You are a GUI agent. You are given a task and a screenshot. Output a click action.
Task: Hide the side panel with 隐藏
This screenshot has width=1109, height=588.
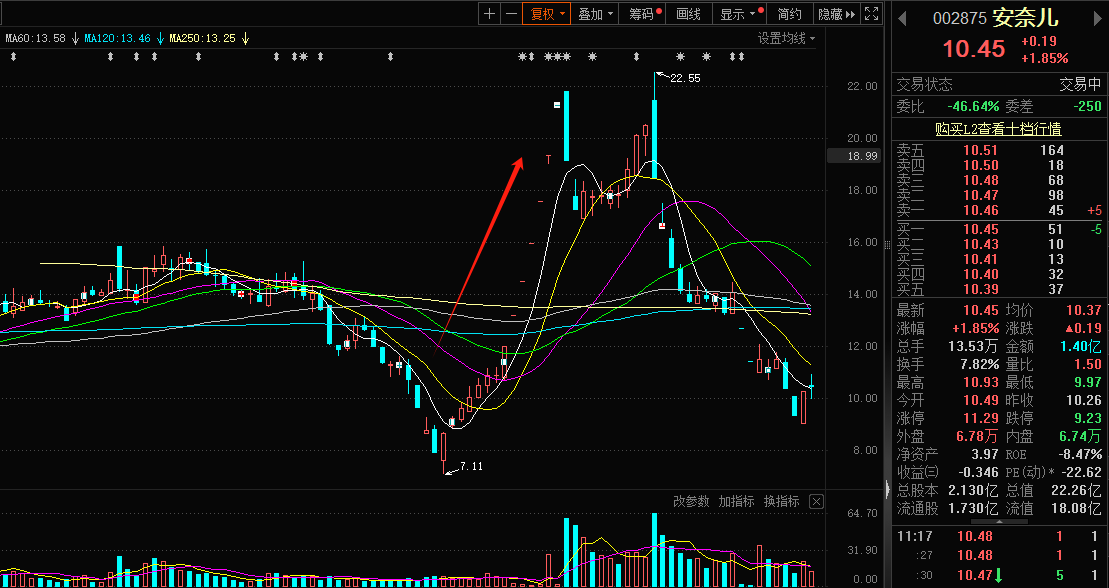(x=836, y=13)
